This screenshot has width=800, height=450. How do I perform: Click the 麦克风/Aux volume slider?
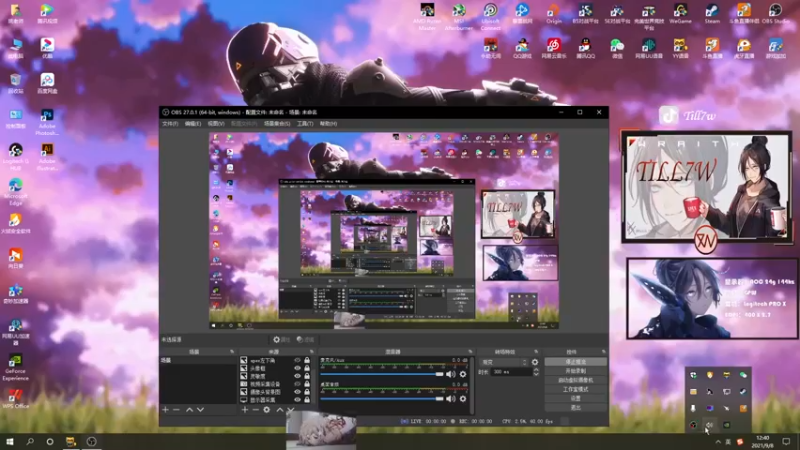click(x=382, y=374)
